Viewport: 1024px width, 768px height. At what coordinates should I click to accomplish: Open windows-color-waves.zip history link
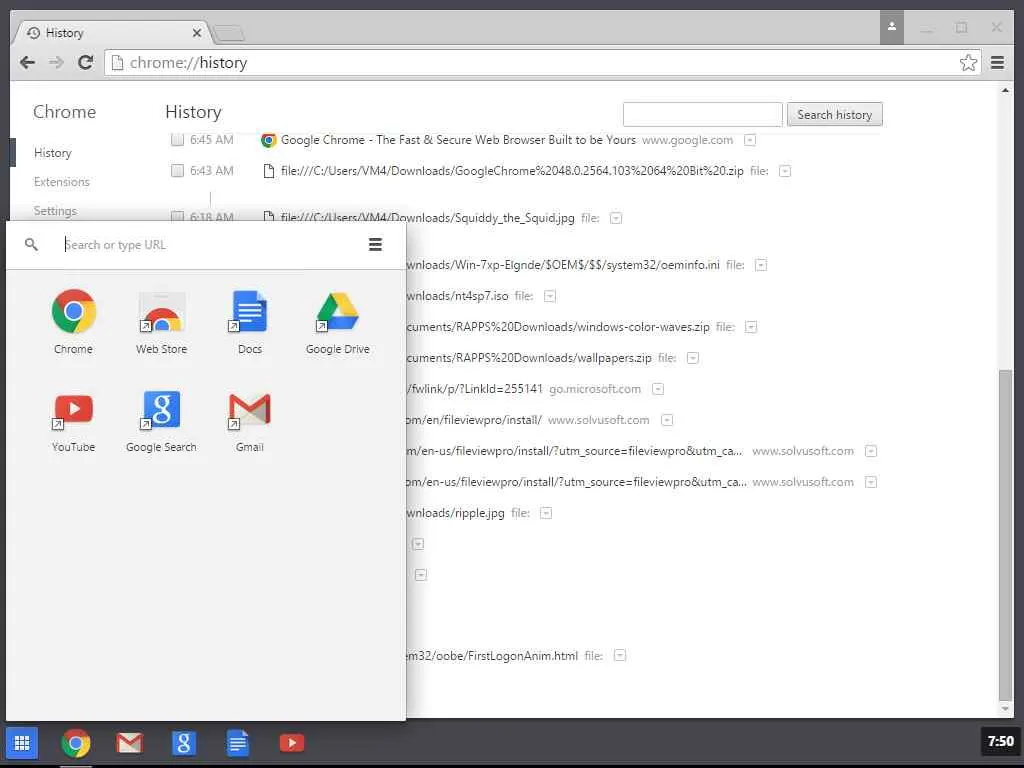(x=558, y=327)
